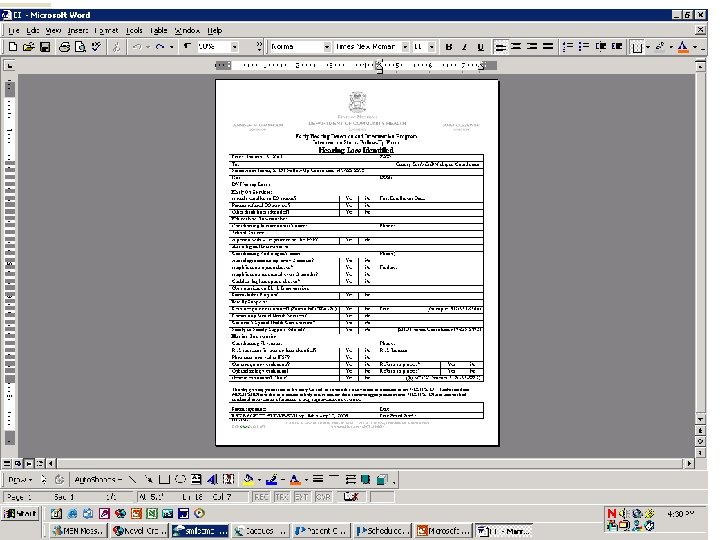Open the Table menu
Viewport: 720px width, 540px height.
tap(158, 30)
